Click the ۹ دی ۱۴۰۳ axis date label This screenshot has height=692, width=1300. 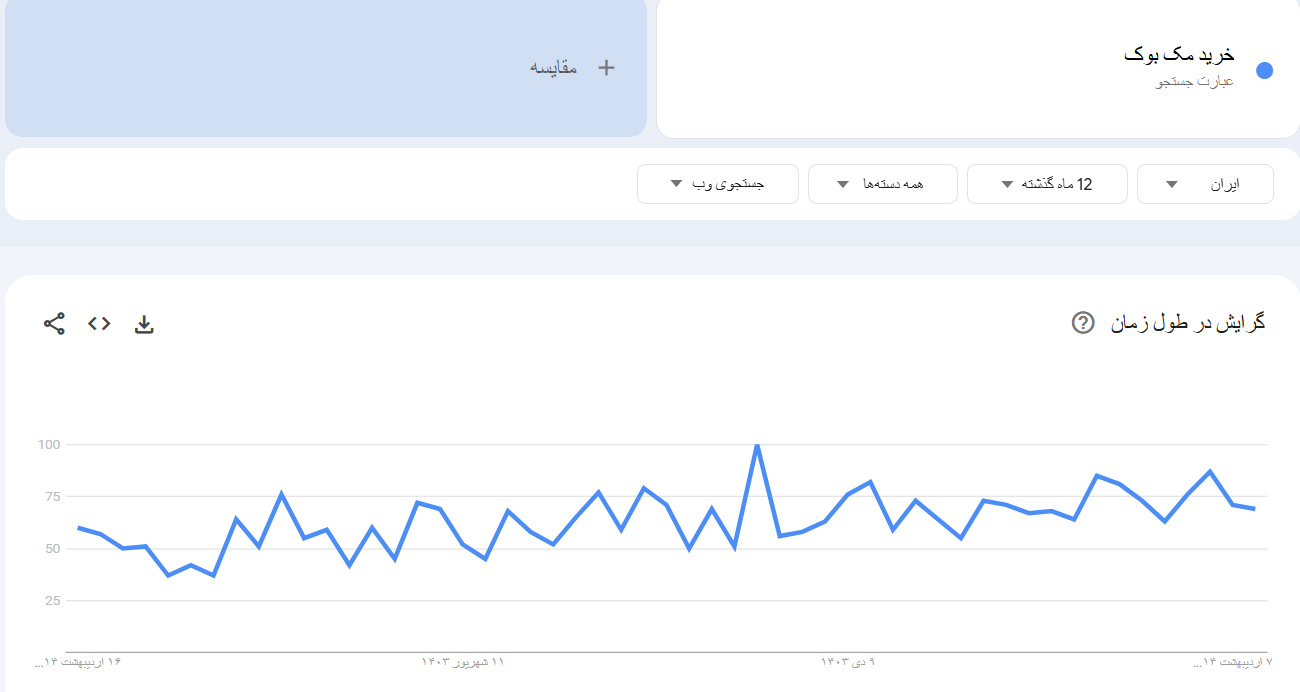848,662
